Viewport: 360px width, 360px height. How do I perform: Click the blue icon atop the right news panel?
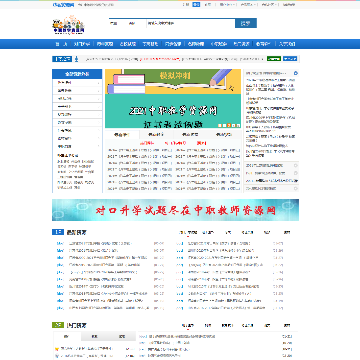tap(295, 73)
